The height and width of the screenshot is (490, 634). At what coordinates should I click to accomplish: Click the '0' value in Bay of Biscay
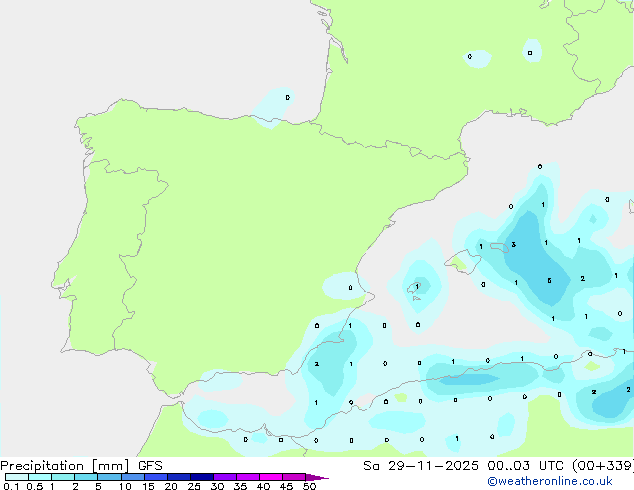coord(287,97)
